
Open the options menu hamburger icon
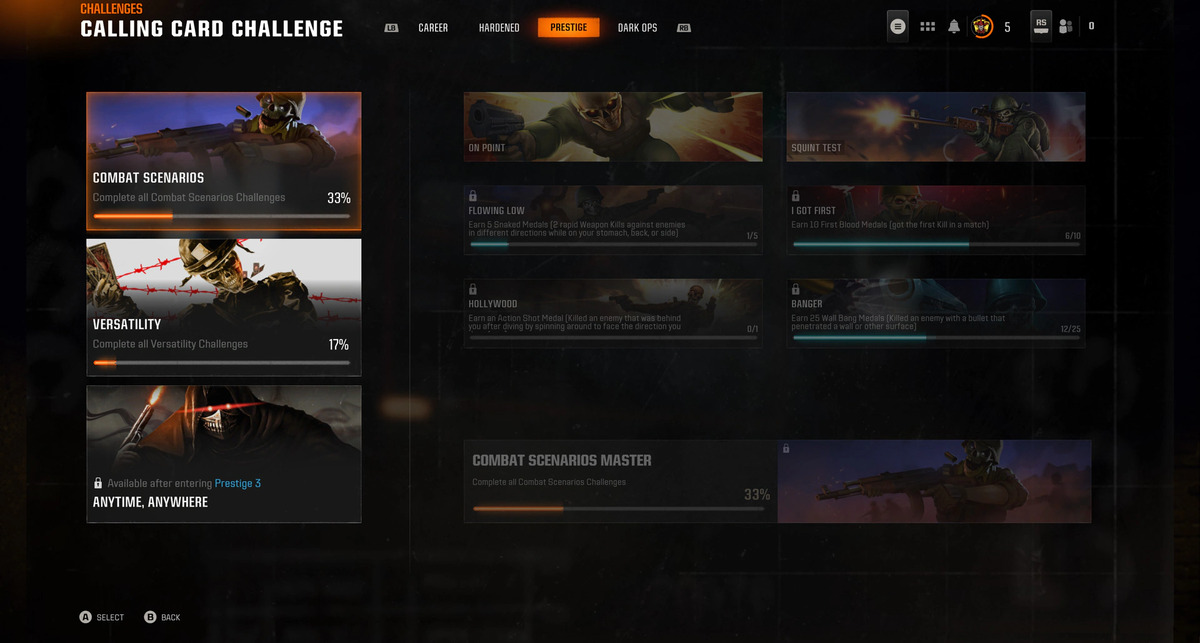click(898, 27)
